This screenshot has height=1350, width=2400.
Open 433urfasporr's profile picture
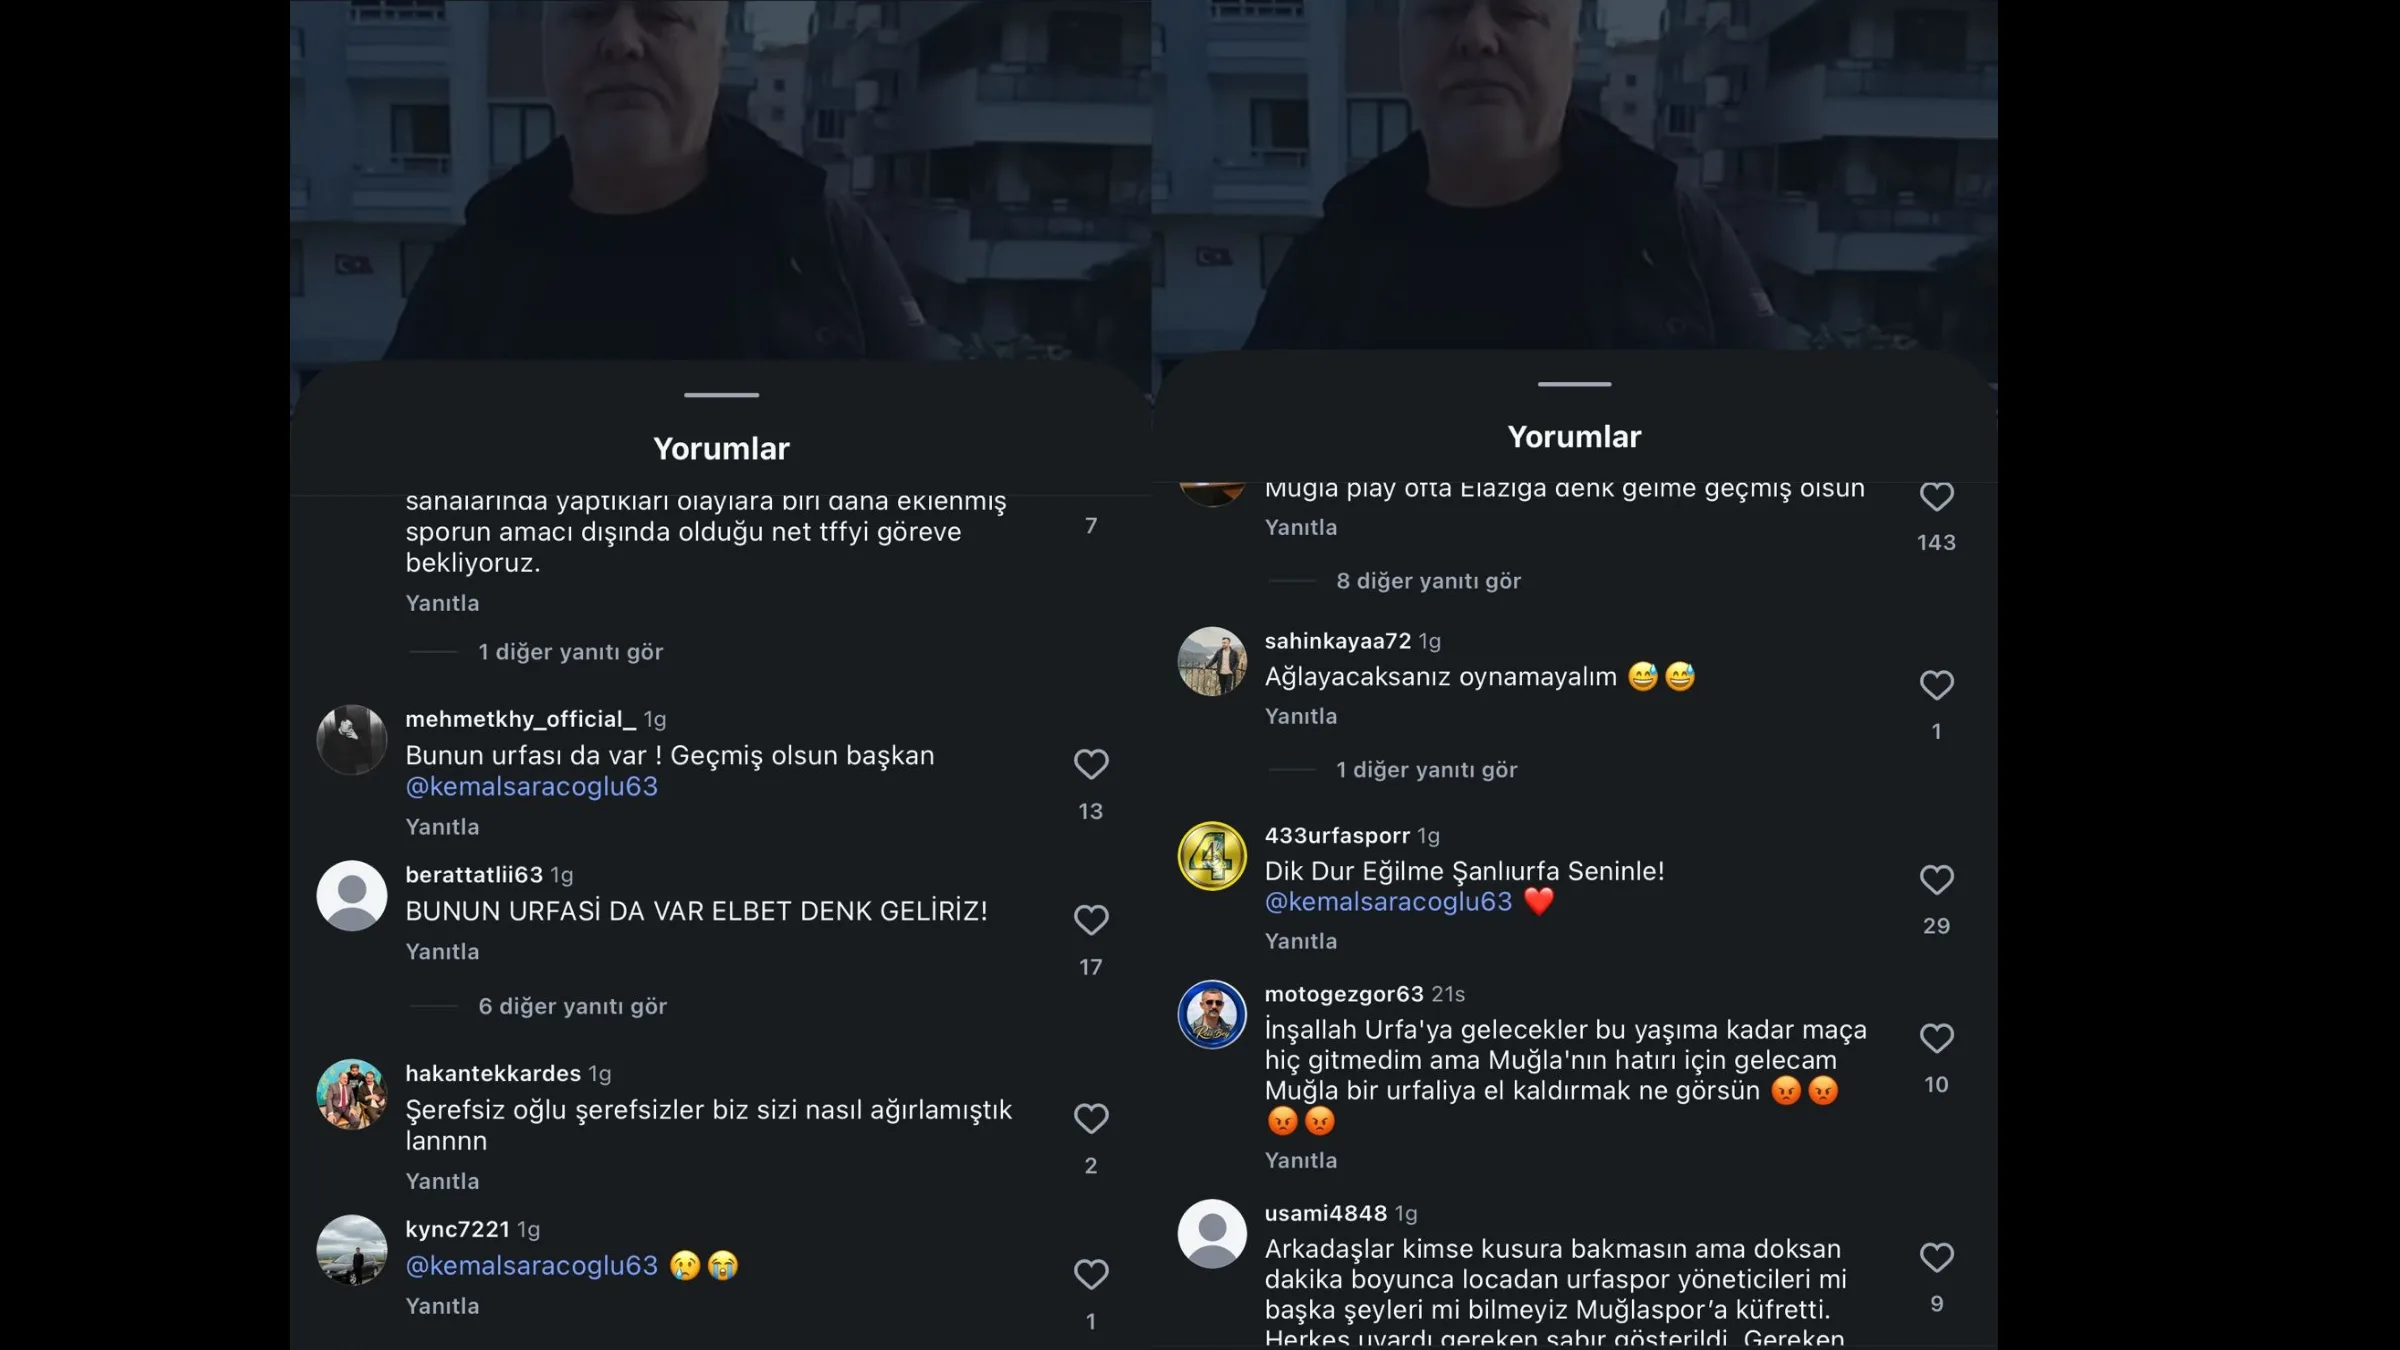click(x=1212, y=856)
